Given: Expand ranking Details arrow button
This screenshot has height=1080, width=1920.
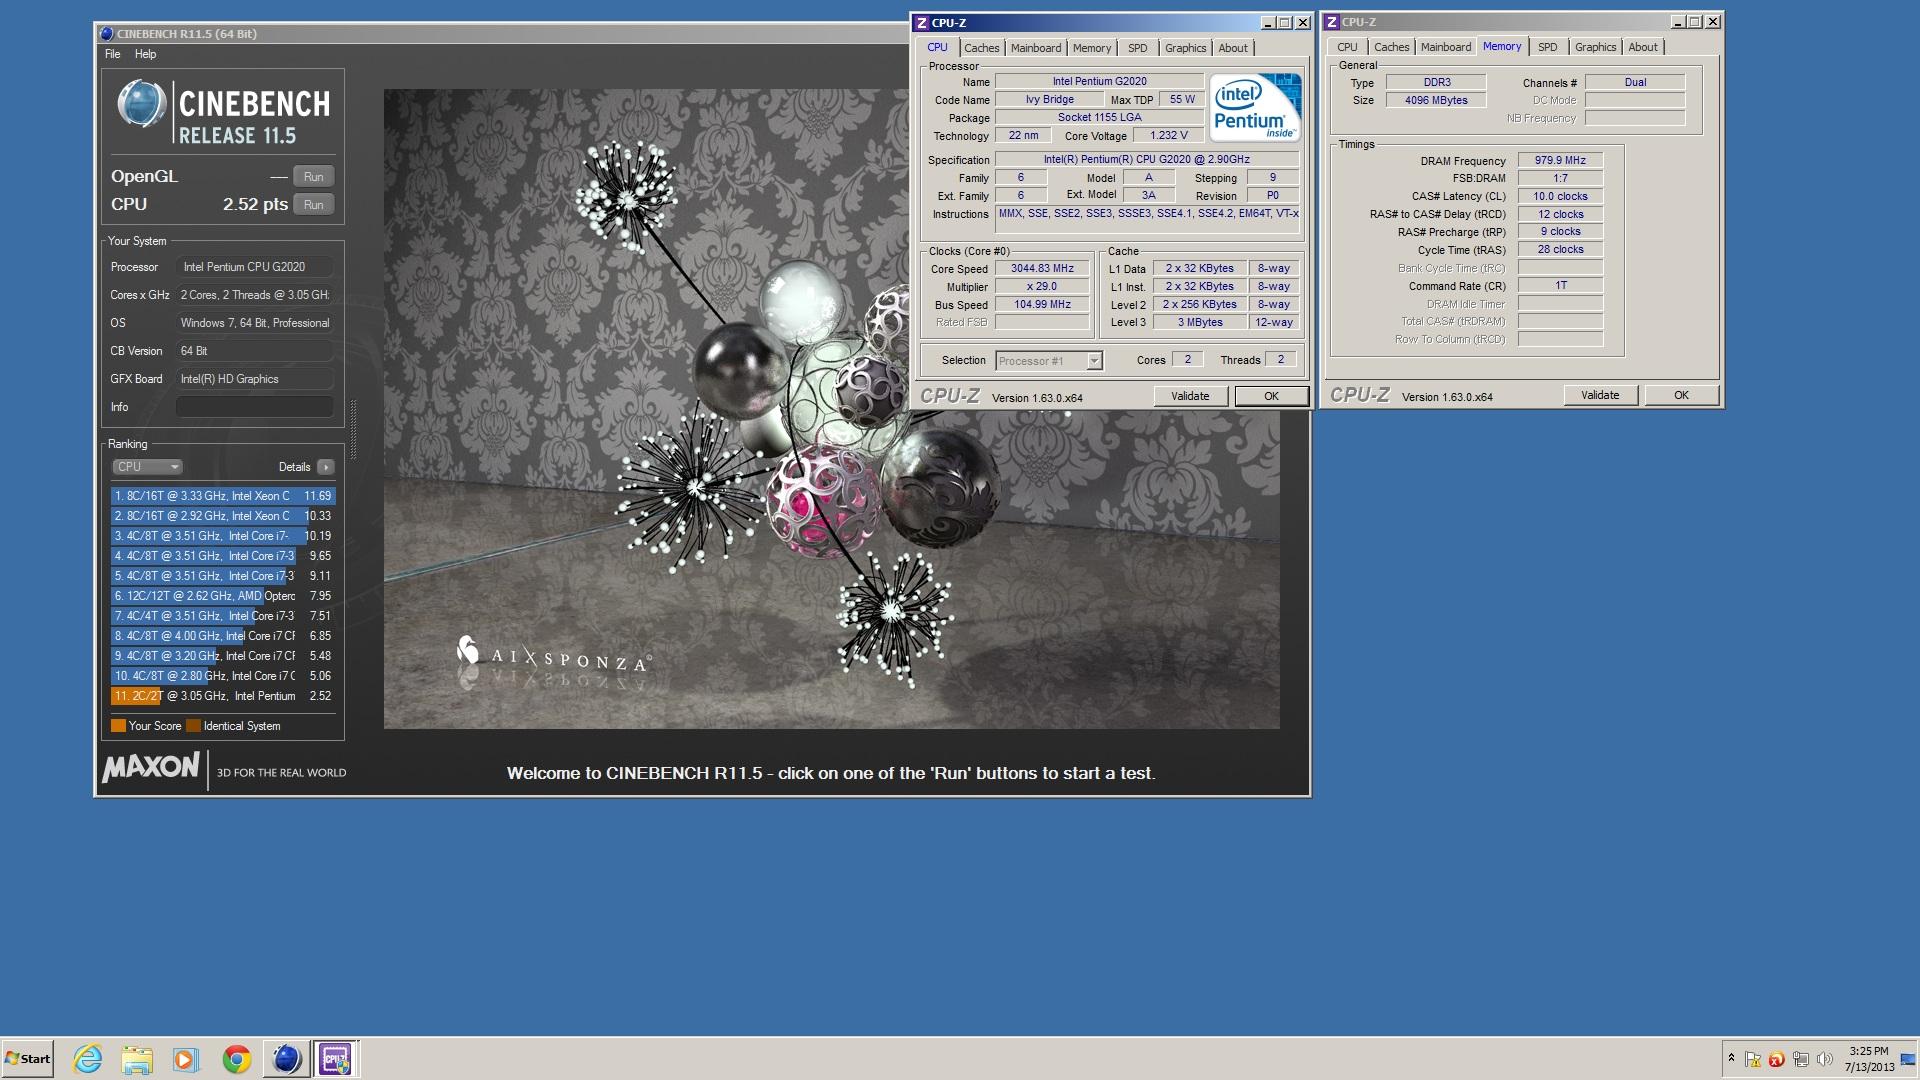Looking at the screenshot, I should click(x=325, y=467).
